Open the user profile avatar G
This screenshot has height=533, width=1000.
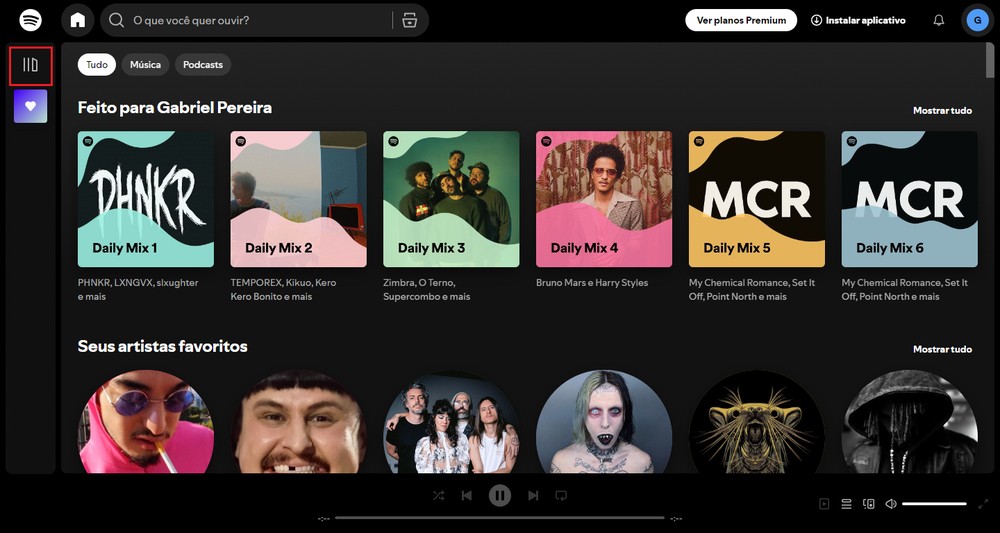(977, 20)
